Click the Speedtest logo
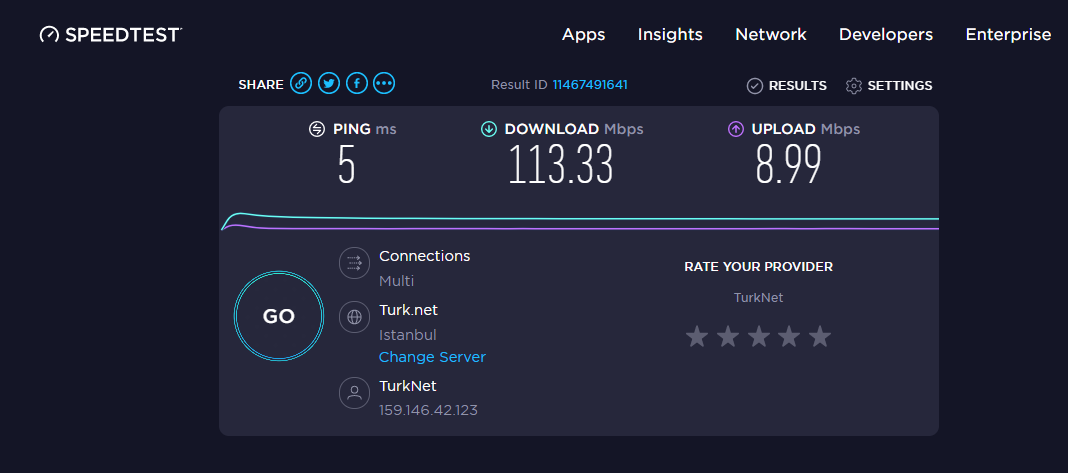Image resolution: width=1068 pixels, height=473 pixels. coord(111,35)
